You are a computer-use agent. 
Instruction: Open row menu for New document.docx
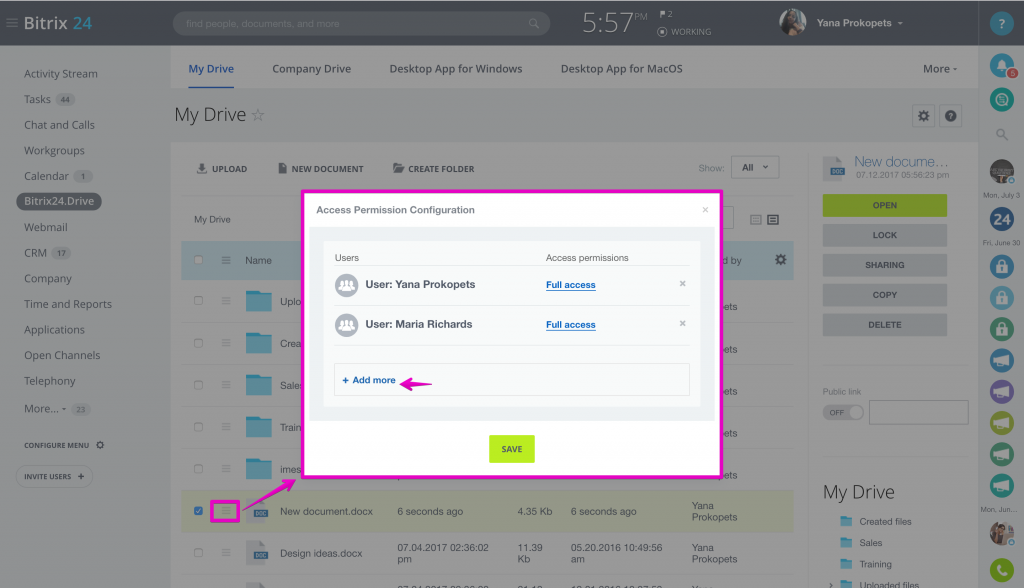pos(225,511)
